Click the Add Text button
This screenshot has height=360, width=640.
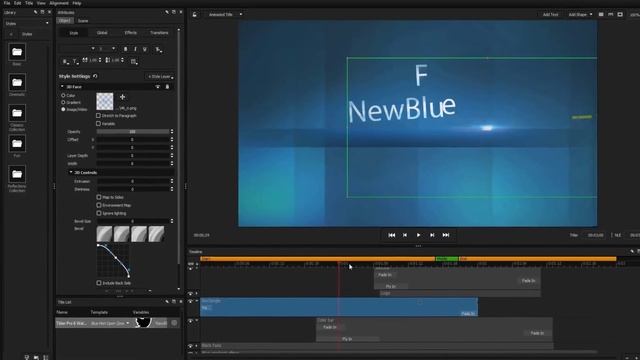[550, 14]
